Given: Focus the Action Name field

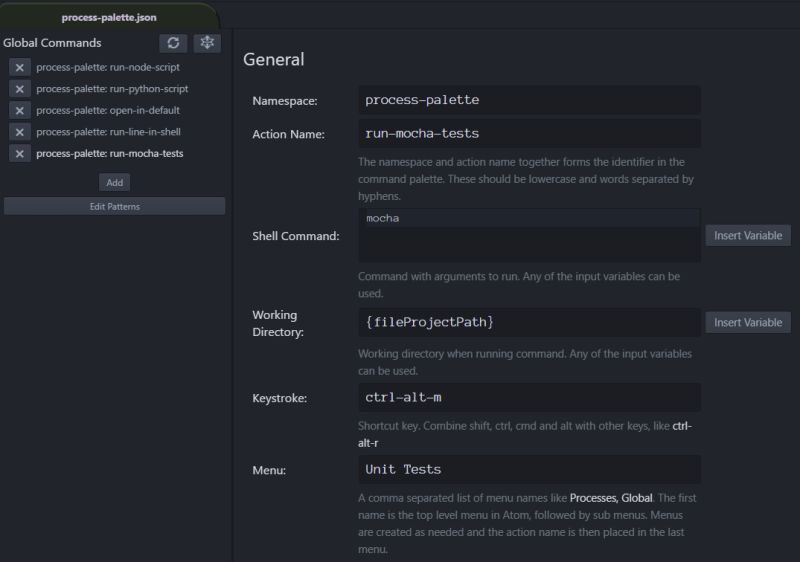Looking at the screenshot, I should point(529,134).
